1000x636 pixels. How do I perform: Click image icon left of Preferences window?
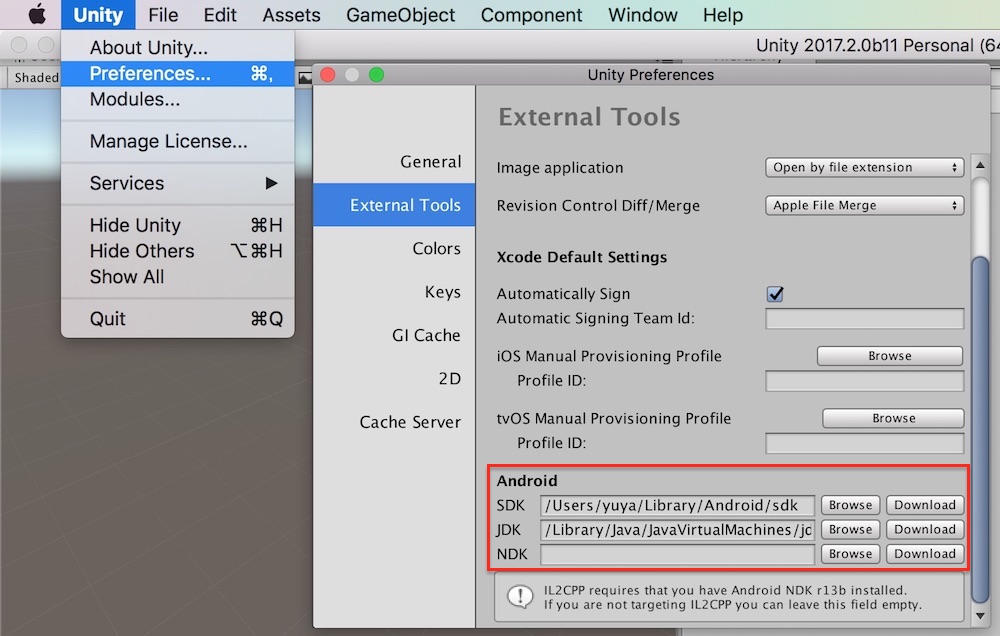(x=305, y=78)
